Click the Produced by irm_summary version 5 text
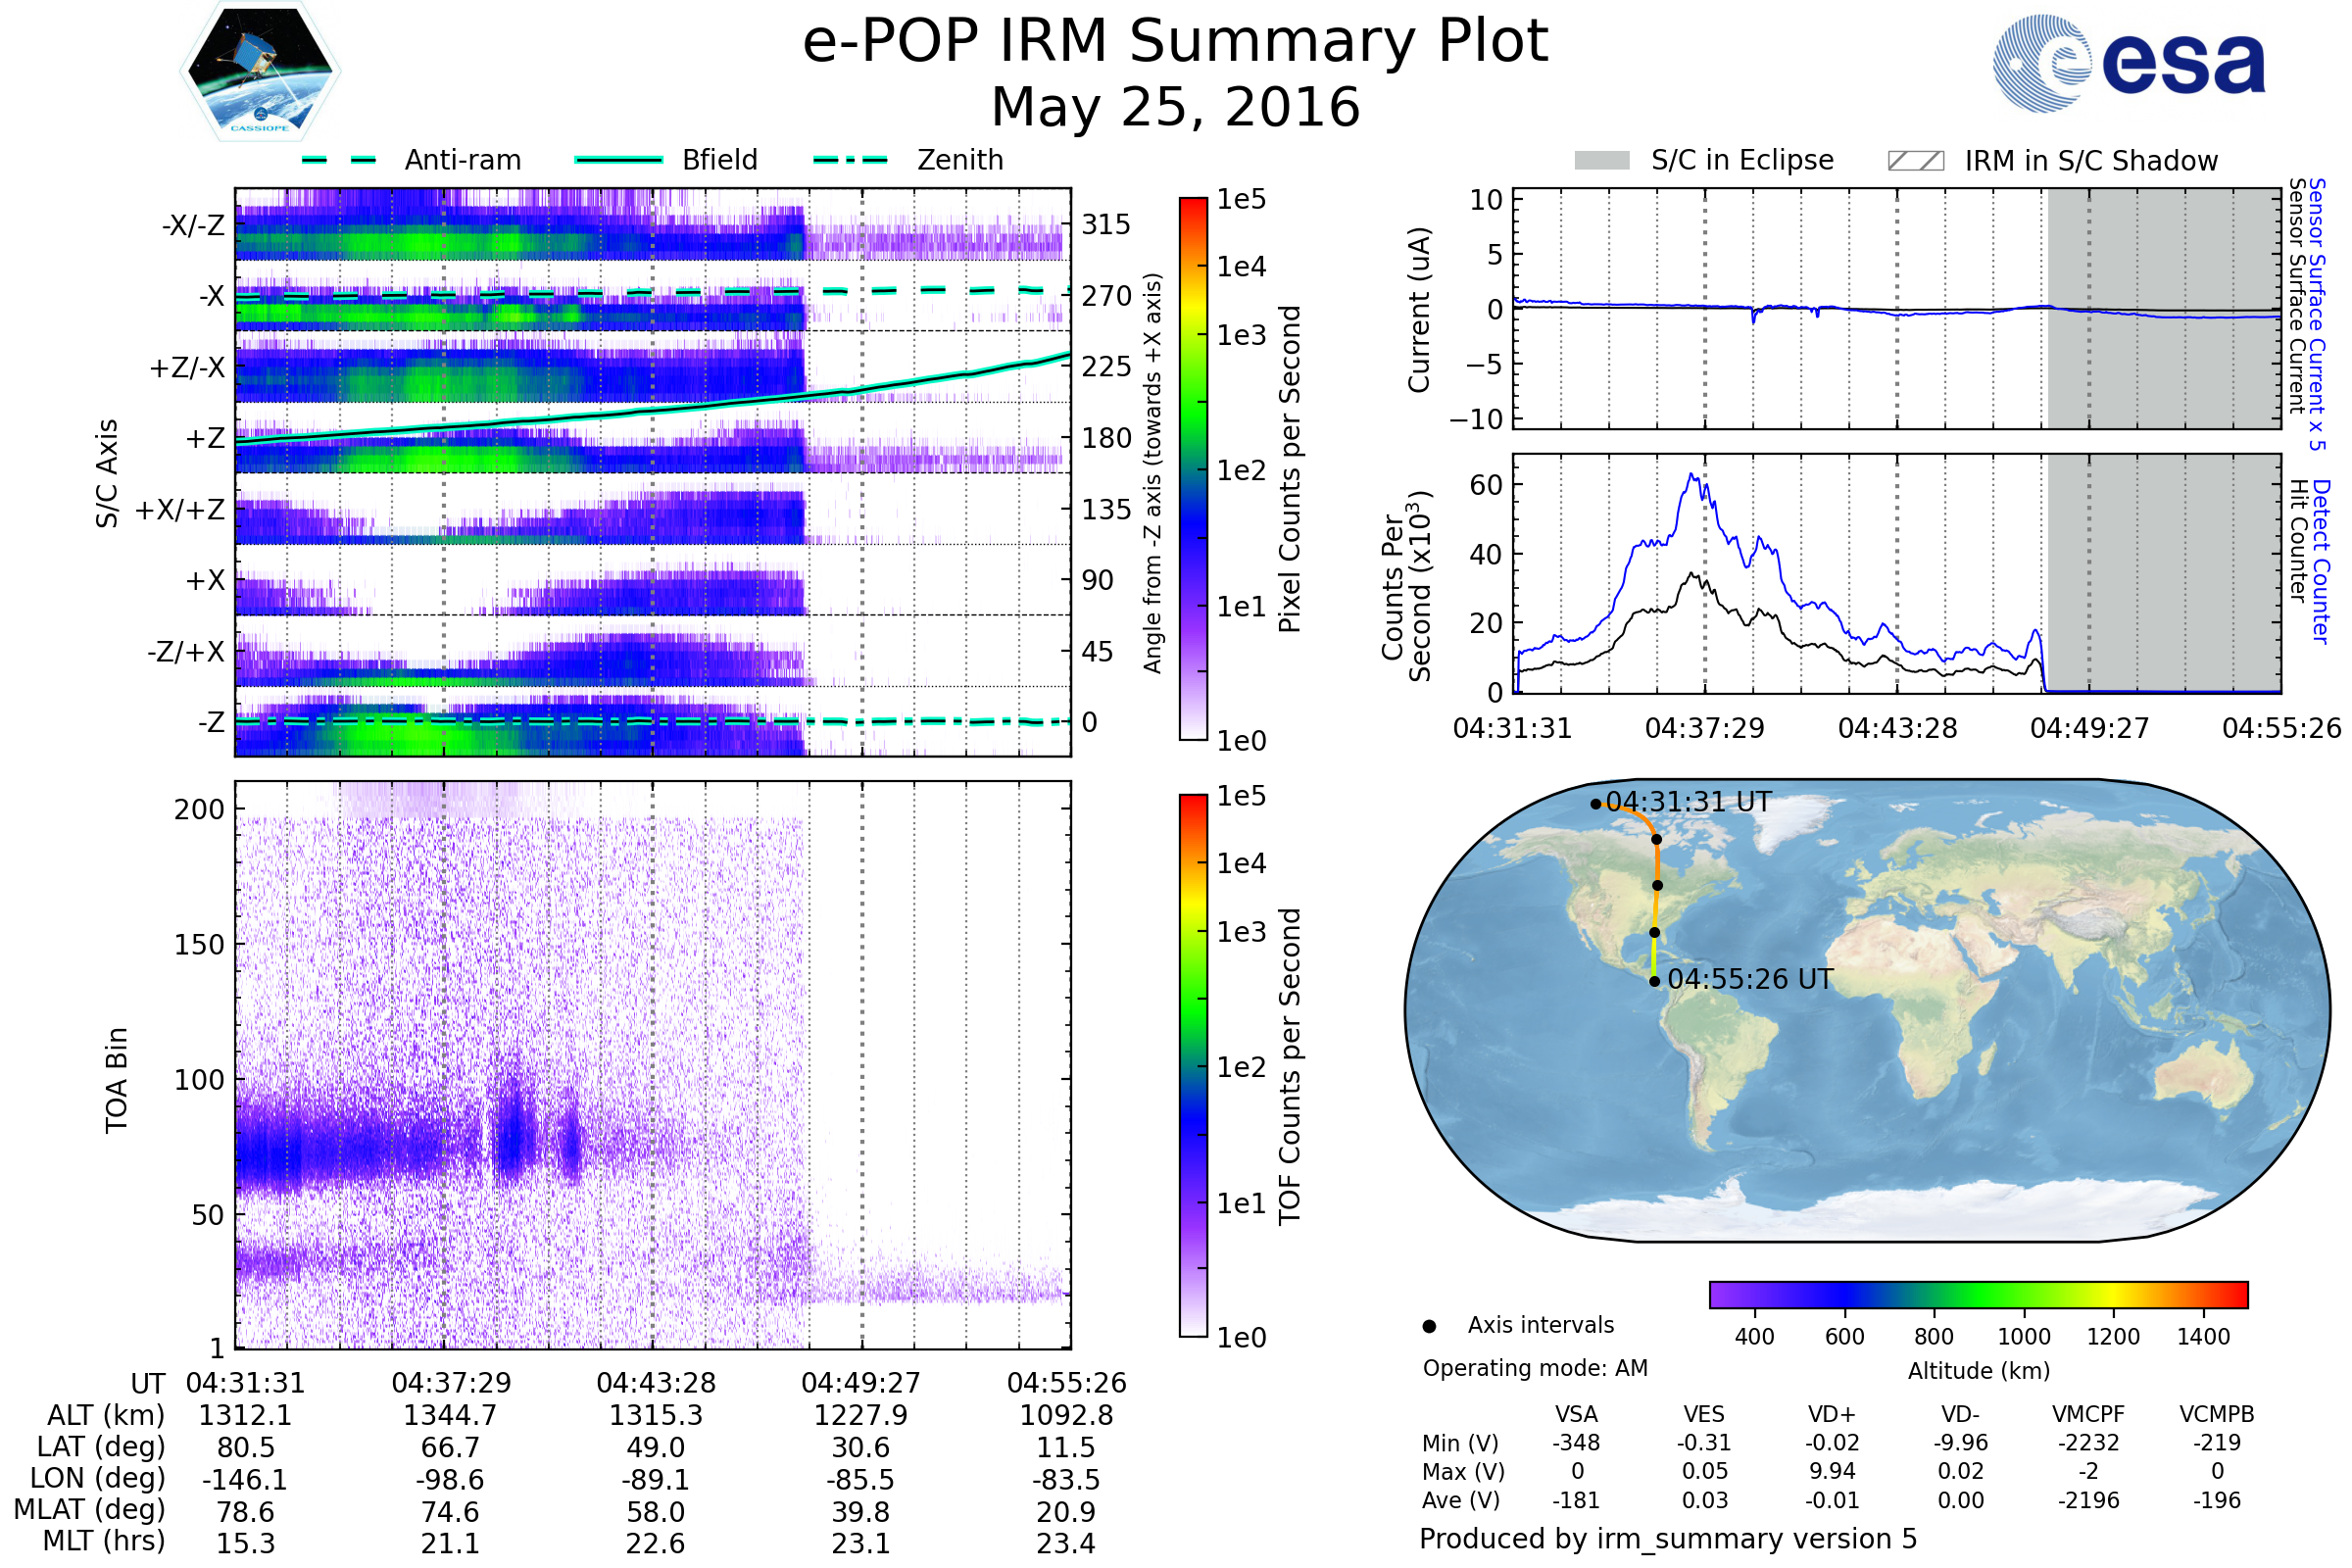The image size is (2352, 1568). pos(1668,1538)
